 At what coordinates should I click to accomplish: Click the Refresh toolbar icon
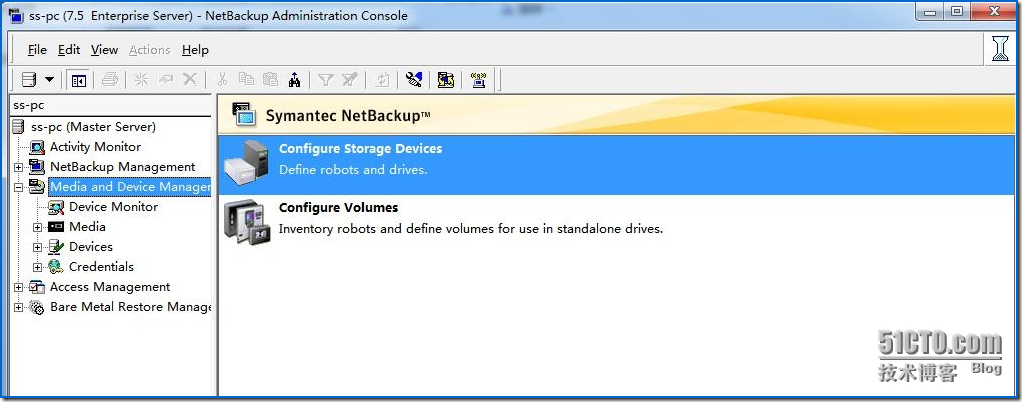pyautogui.click(x=383, y=80)
